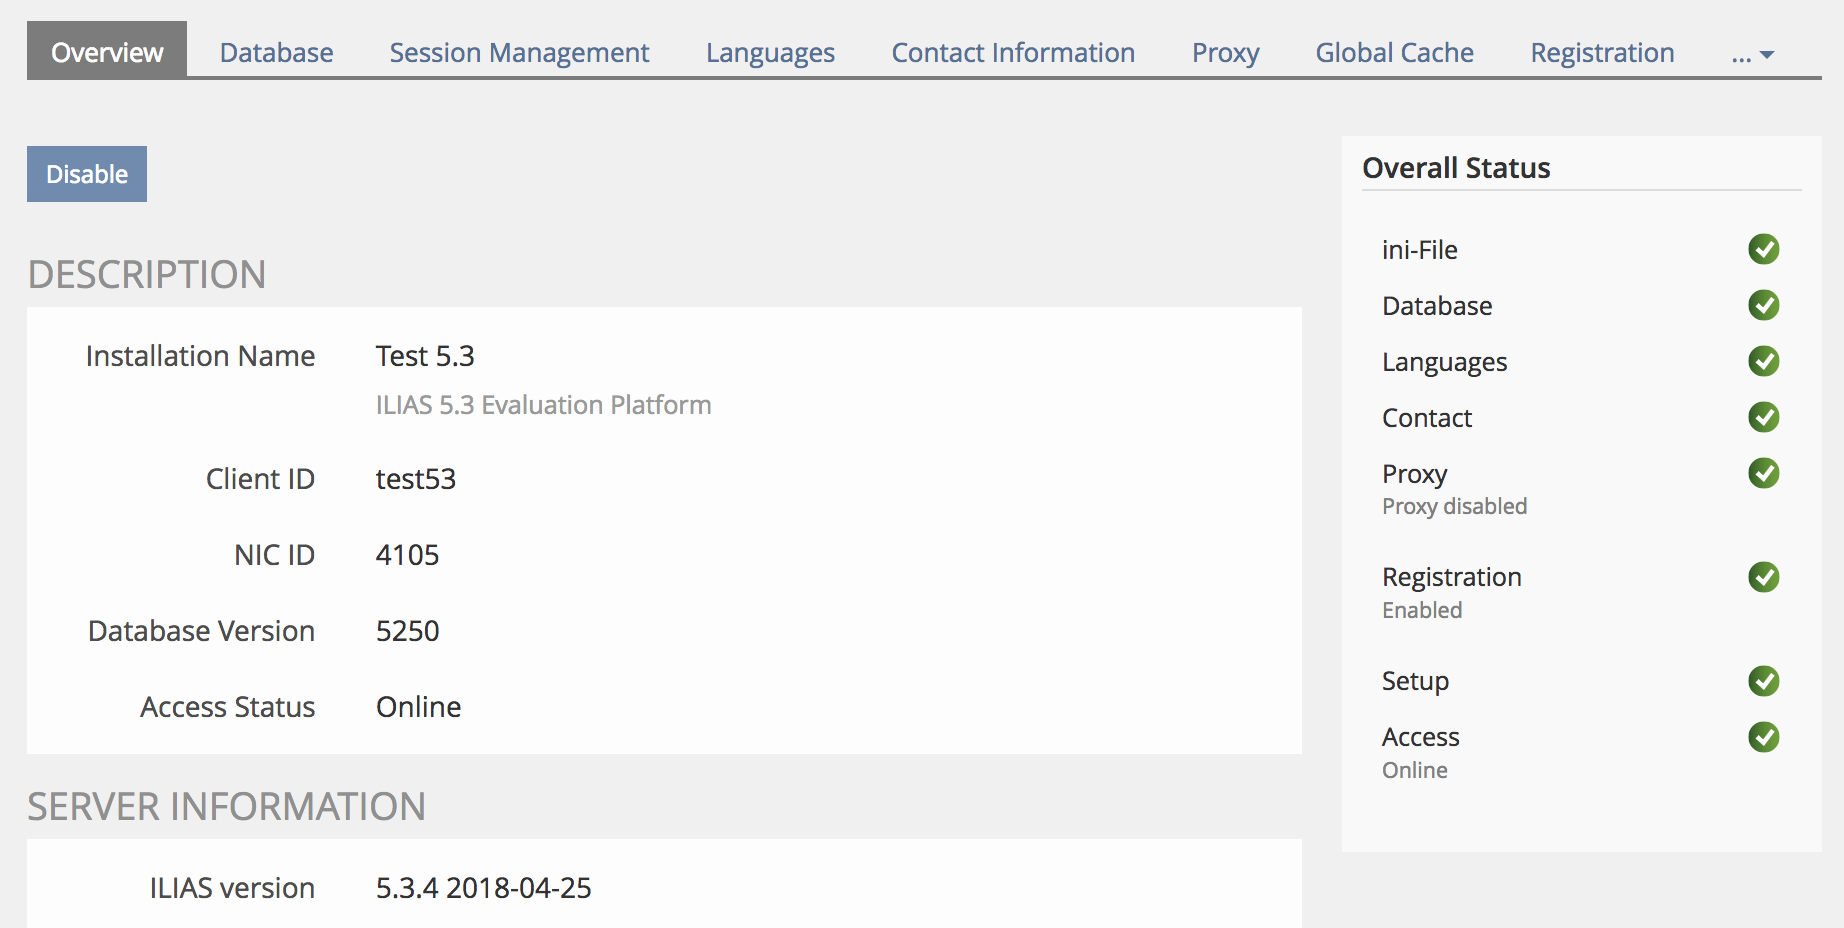Screen dimensions: 1844x928
Task: Click the ini-File green checkmark icon
Action: pos(1763,249)
